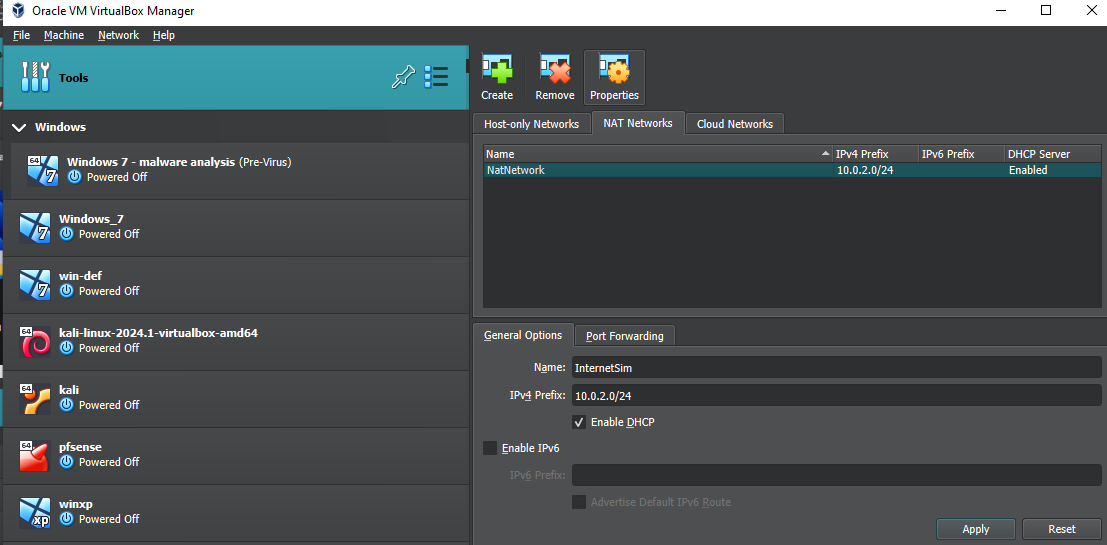Click the winxp VM icon
This screenshot has width=1107, height=545.
(35, 513)
